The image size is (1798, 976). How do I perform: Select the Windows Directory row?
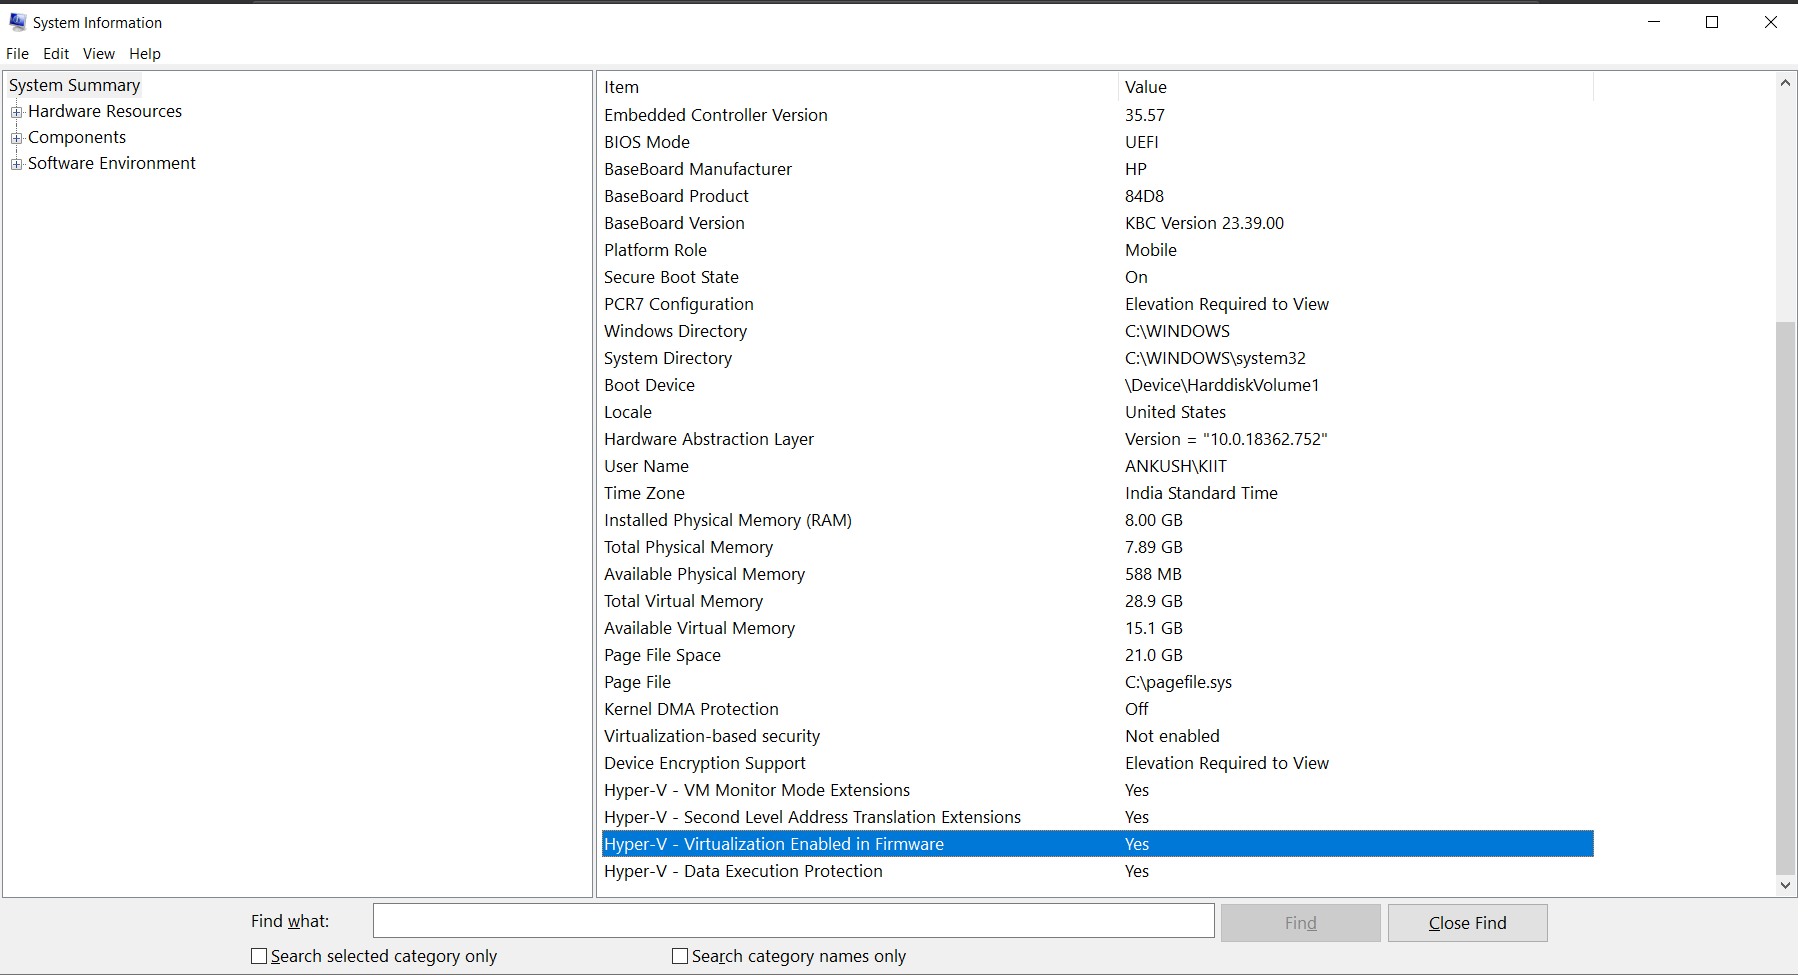pyautogui.click(x=1097, y=331)
